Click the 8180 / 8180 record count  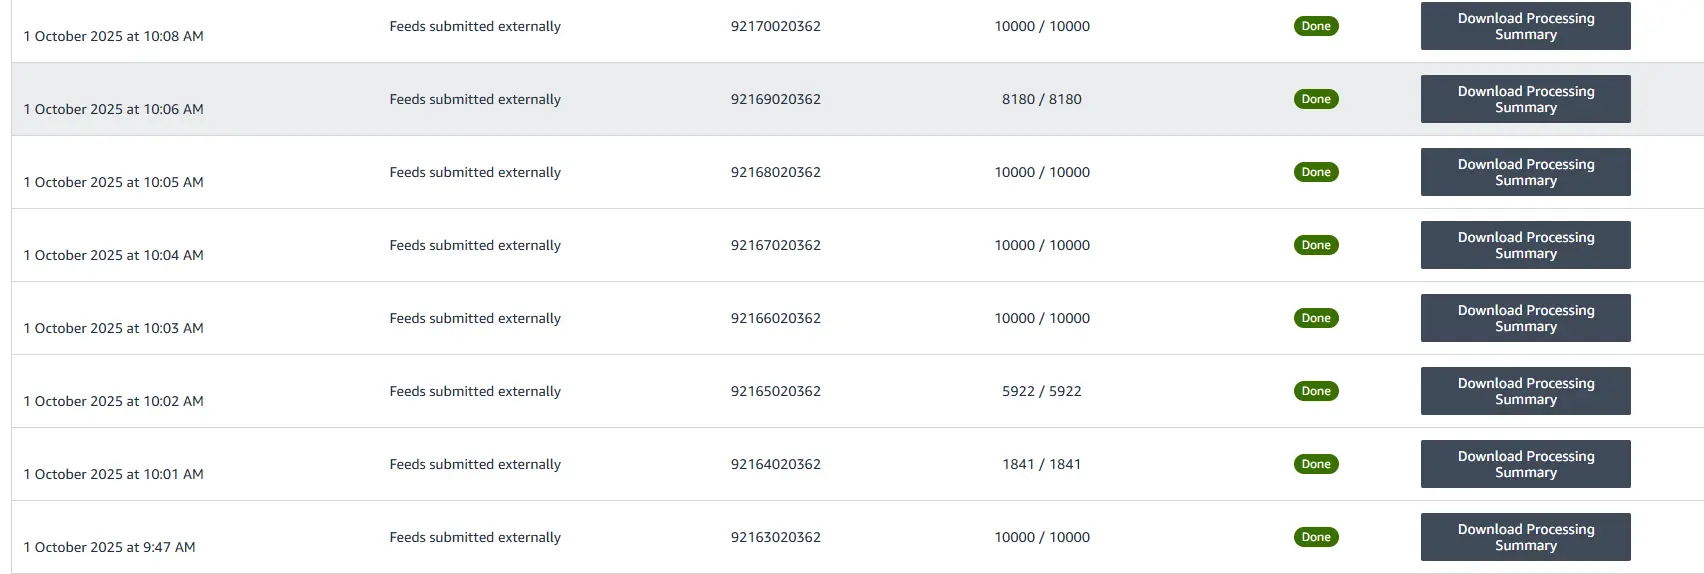click(x=1041, y=99)
